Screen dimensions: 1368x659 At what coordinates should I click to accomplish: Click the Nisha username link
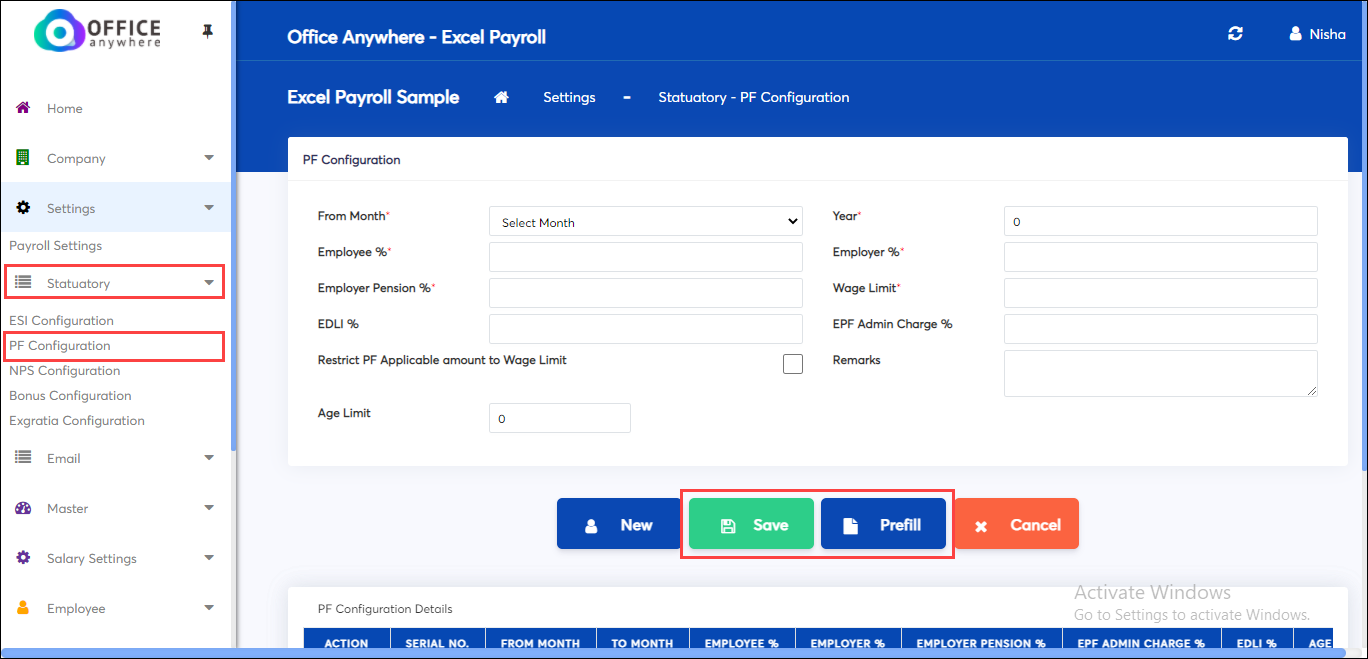pos(1328,34)
